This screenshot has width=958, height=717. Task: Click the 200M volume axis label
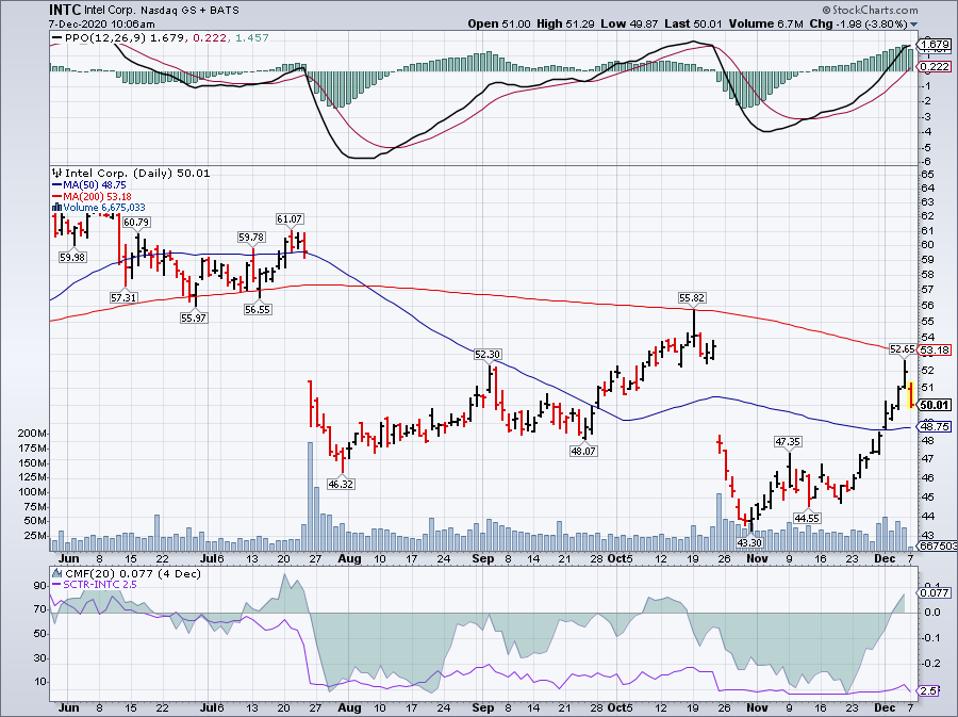34,433
